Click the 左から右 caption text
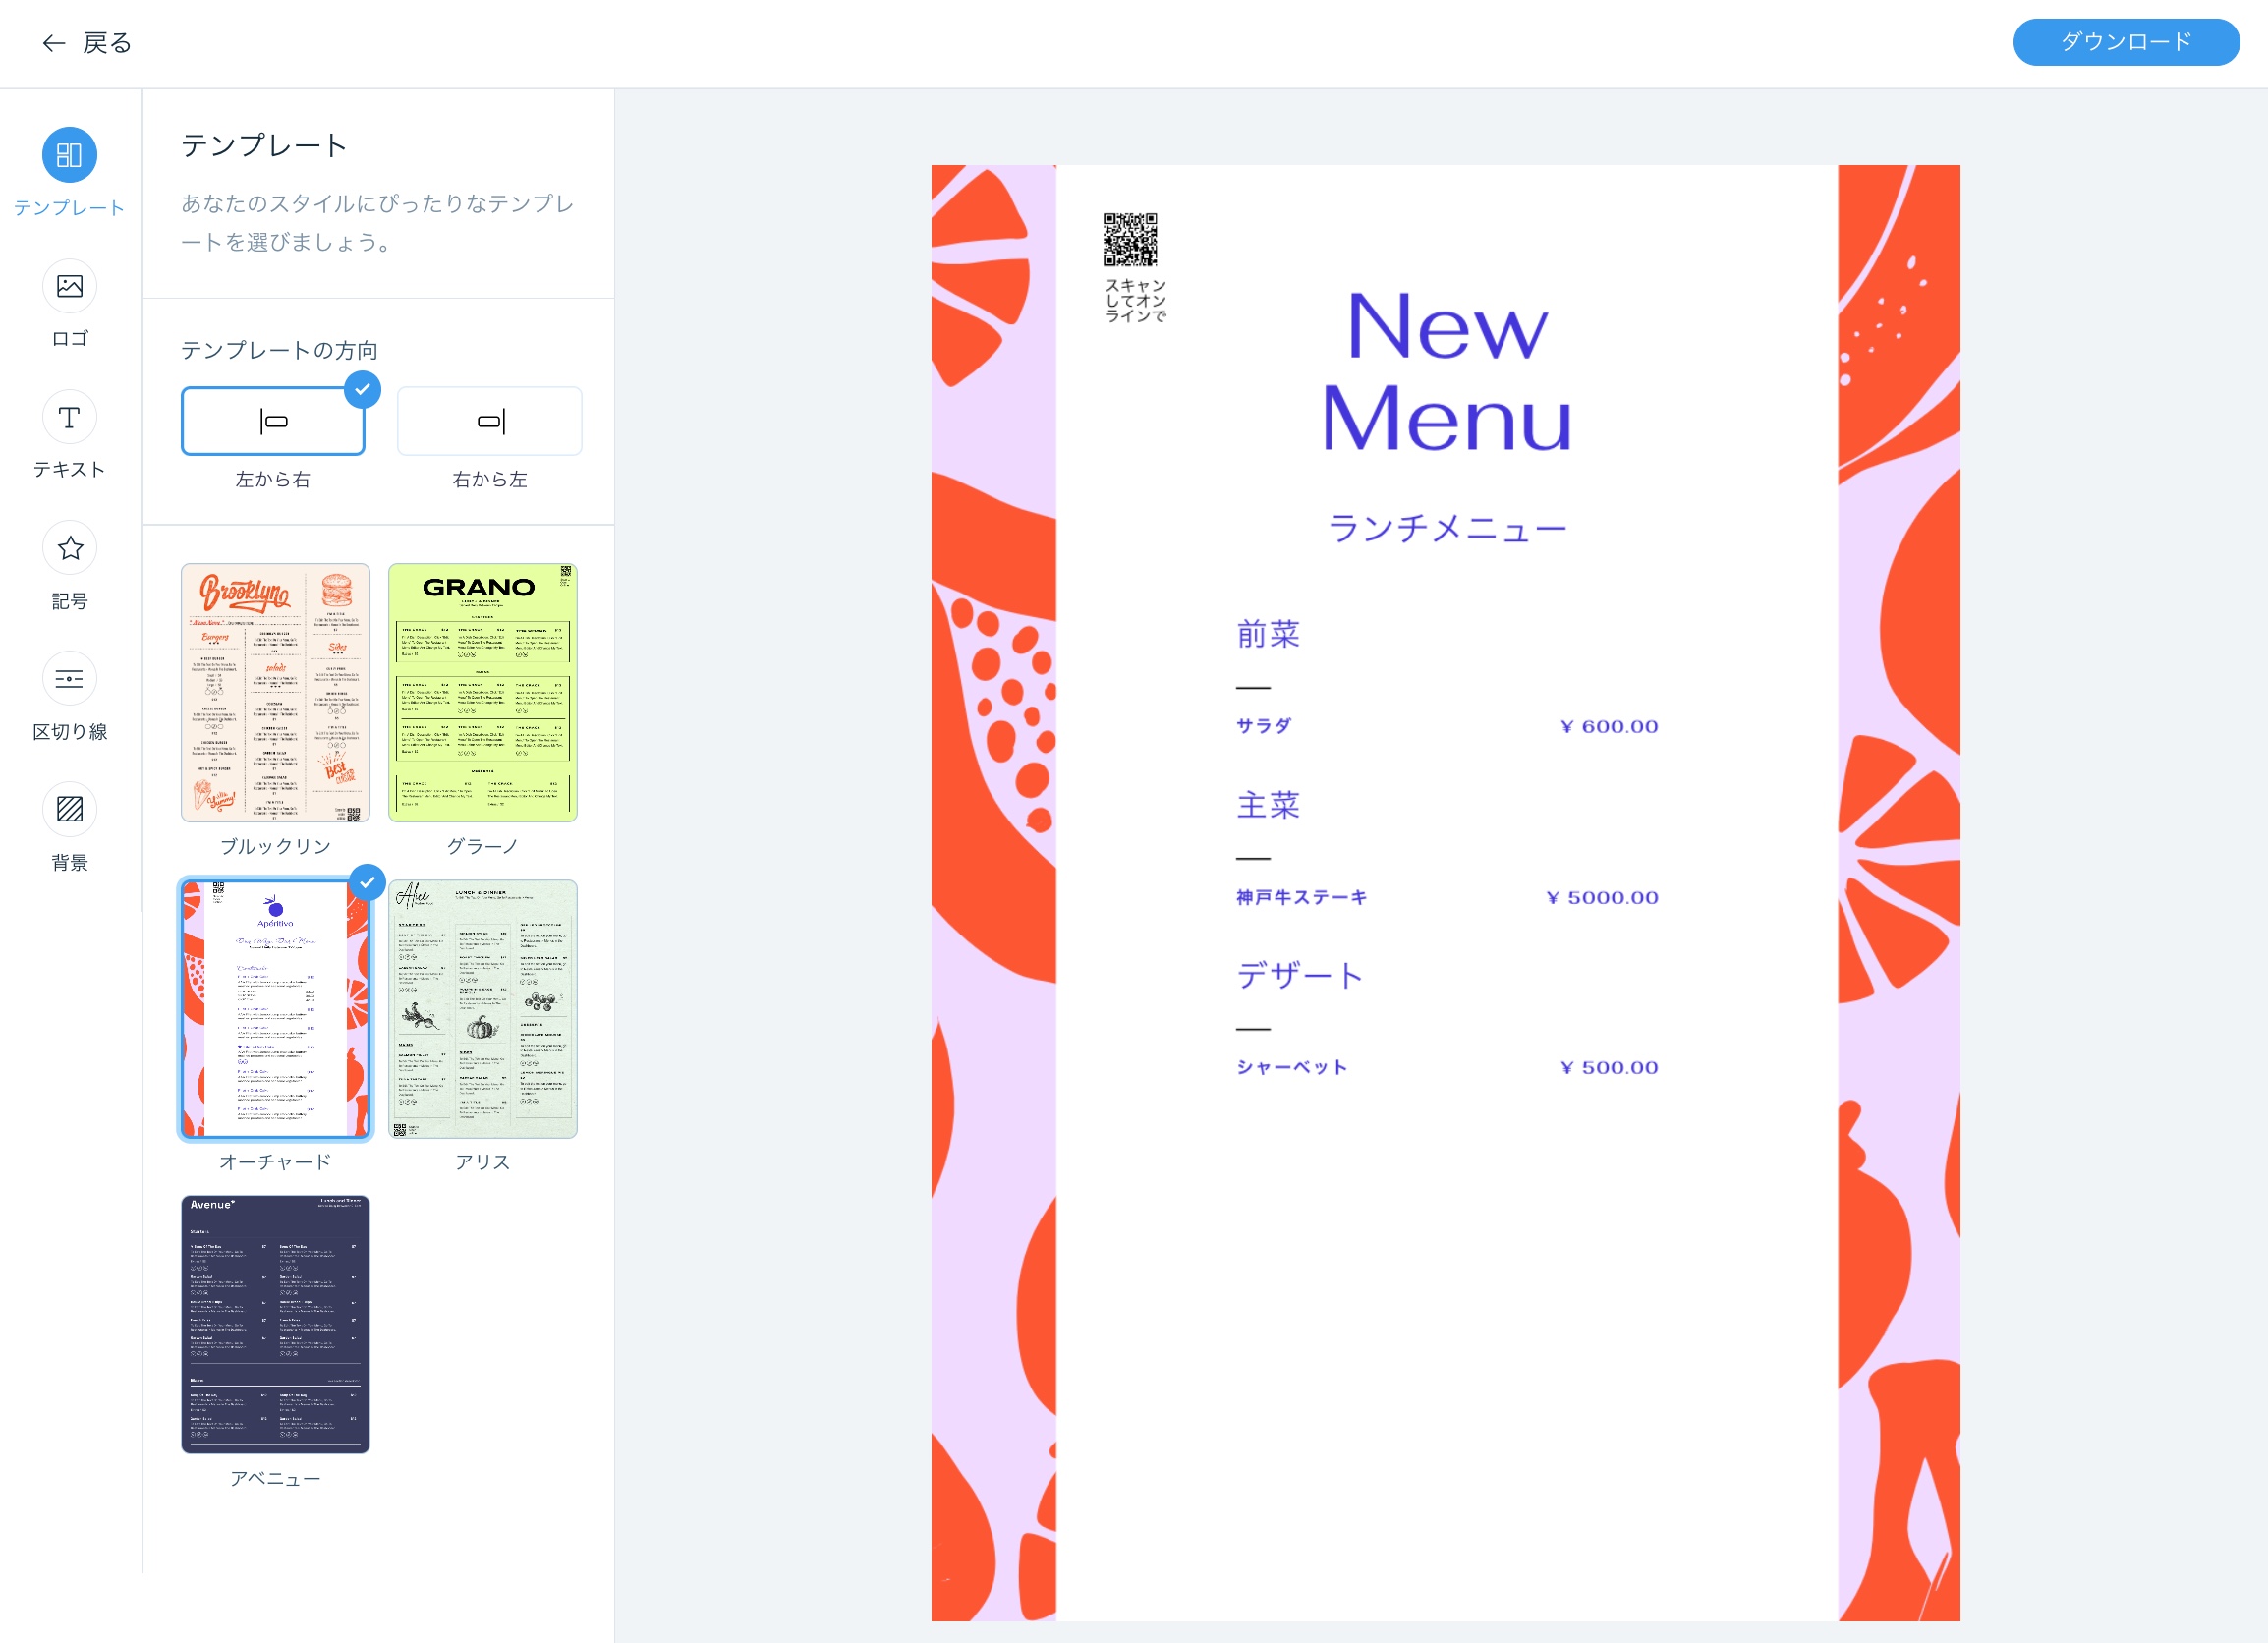Screen dimensions: 2268x1643 [x=273, y=479]
